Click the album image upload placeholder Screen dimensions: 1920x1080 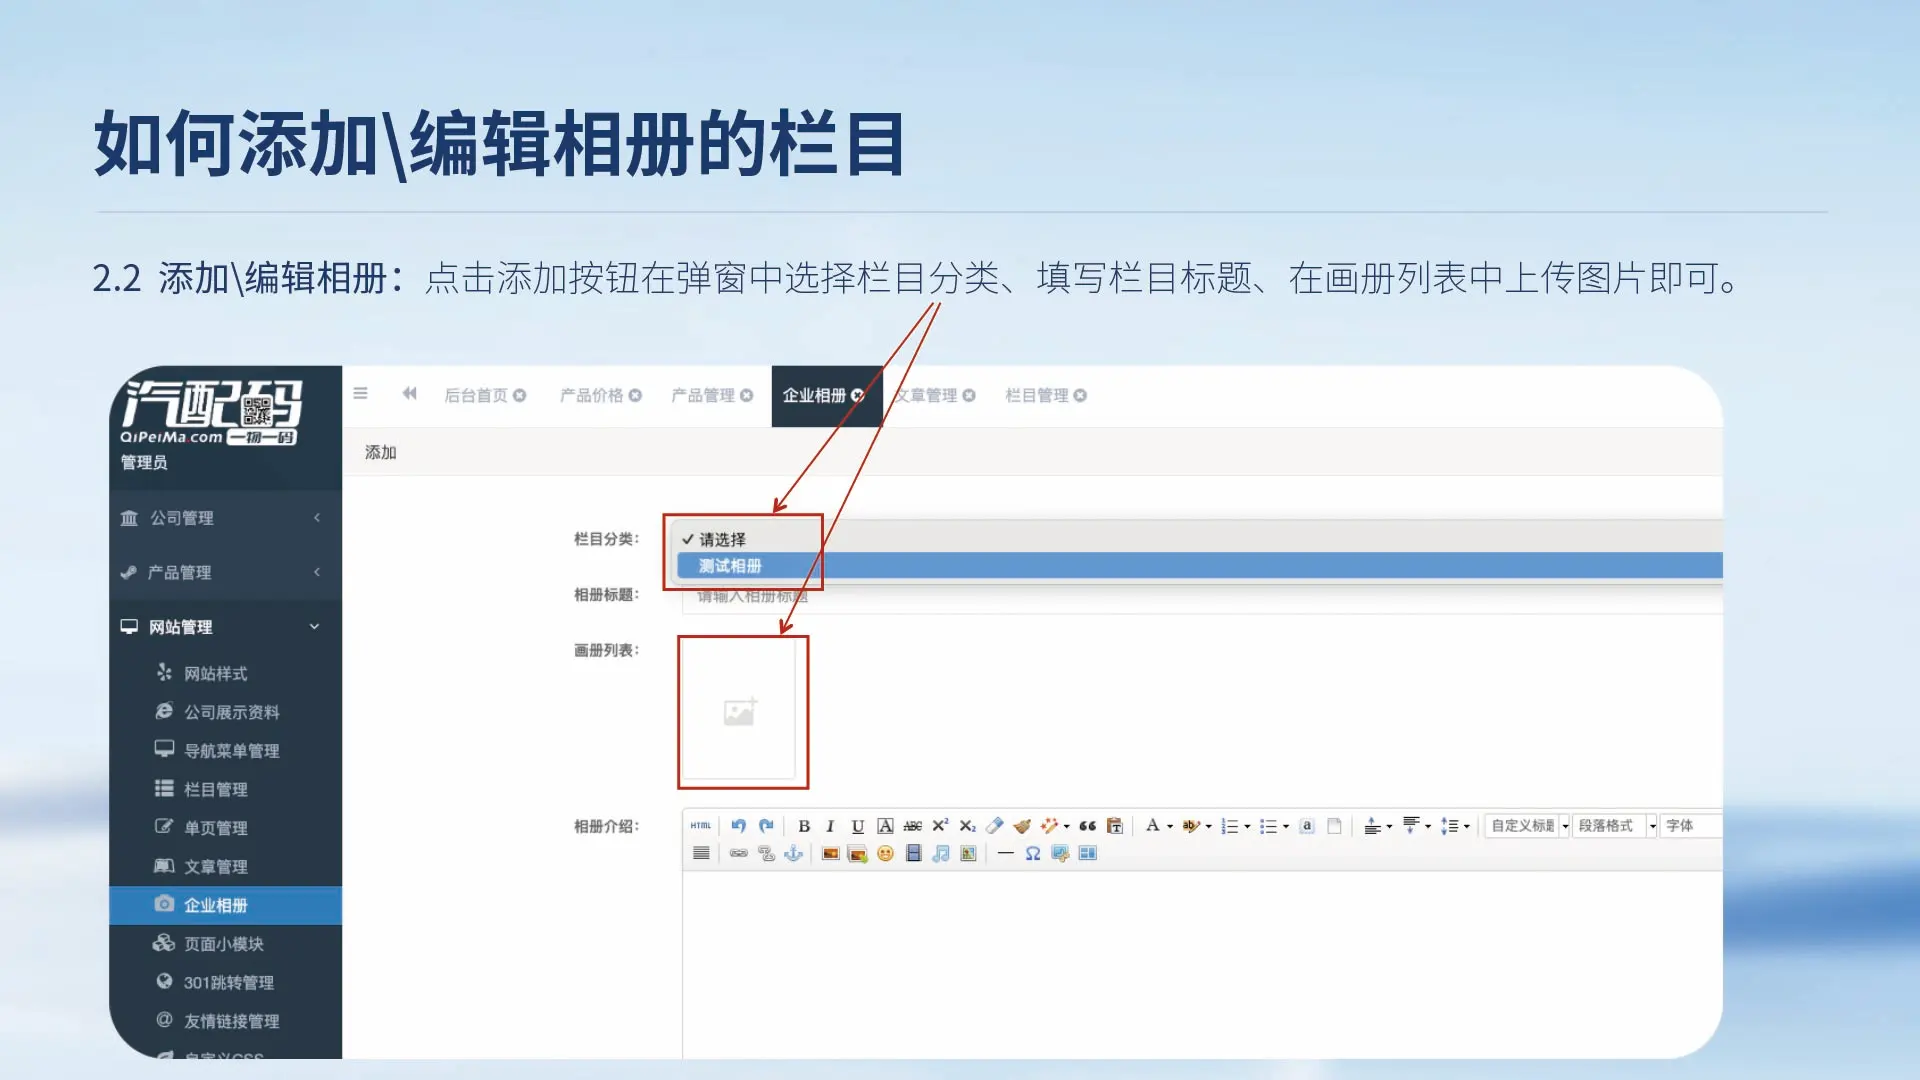pos(740,711)
